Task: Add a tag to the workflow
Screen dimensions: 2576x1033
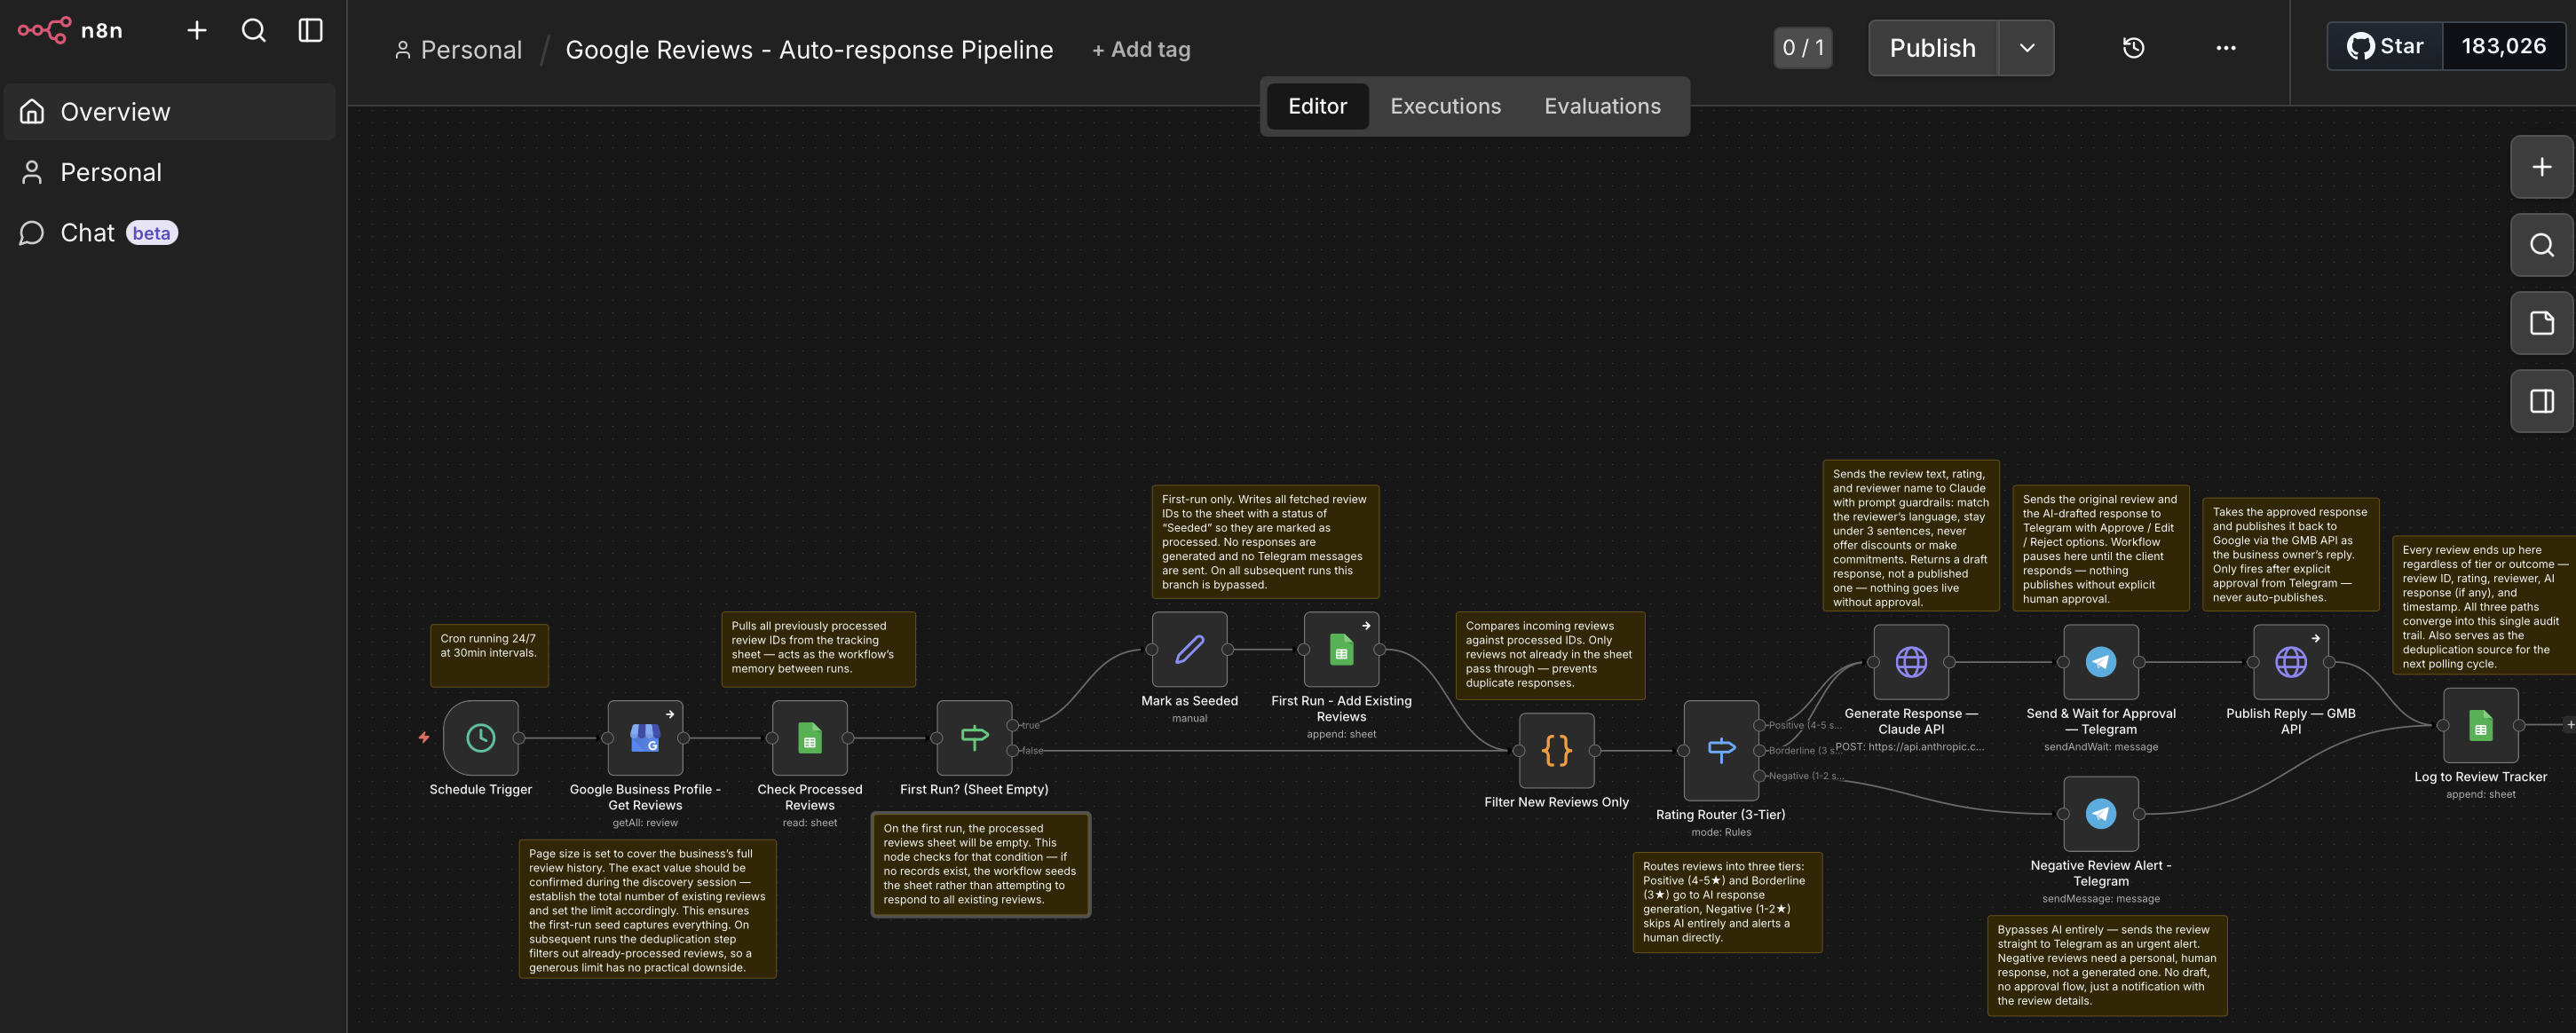Action: [1140, 48]
